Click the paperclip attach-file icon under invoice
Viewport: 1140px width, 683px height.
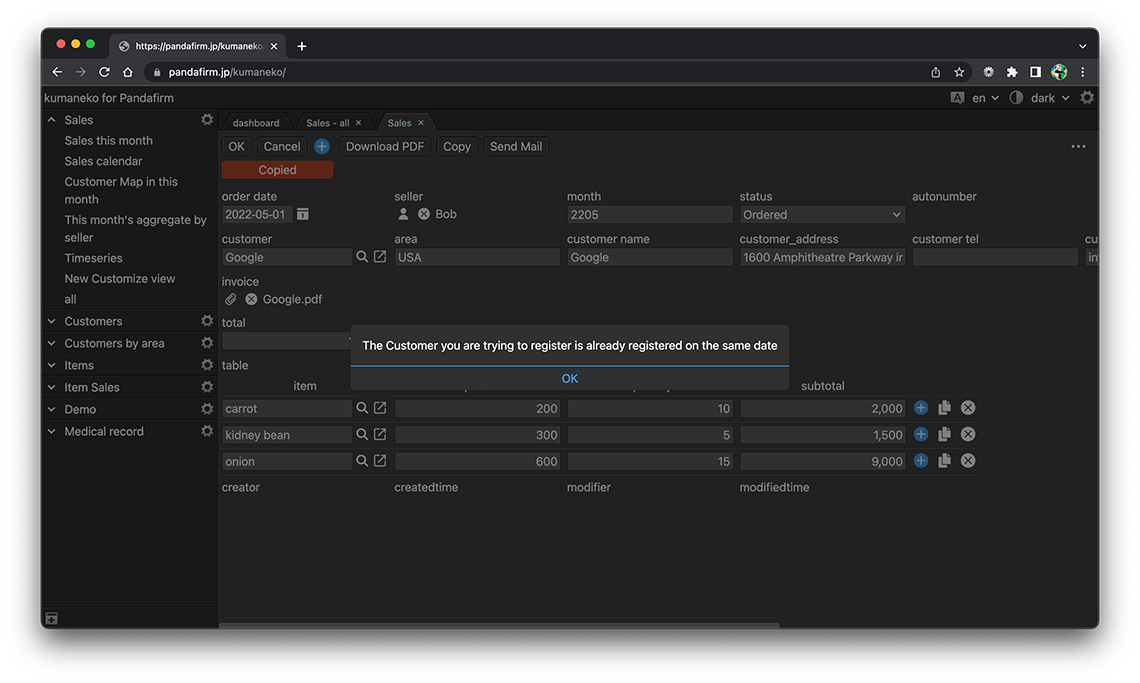pyautogui.click(x=230, y=299)
